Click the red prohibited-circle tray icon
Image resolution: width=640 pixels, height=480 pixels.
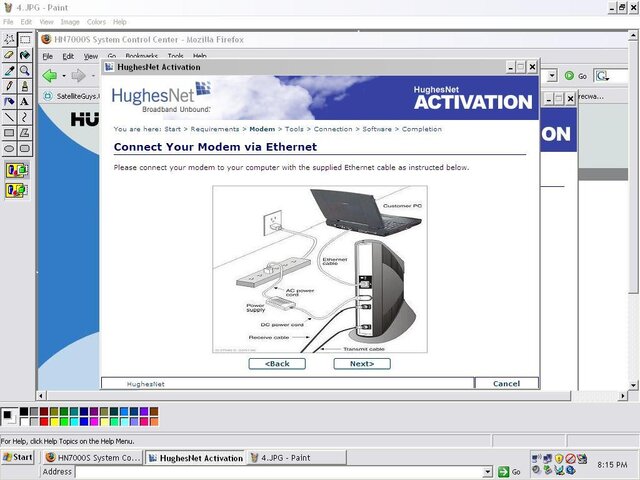pyautogui.click(x=570, y=458)
